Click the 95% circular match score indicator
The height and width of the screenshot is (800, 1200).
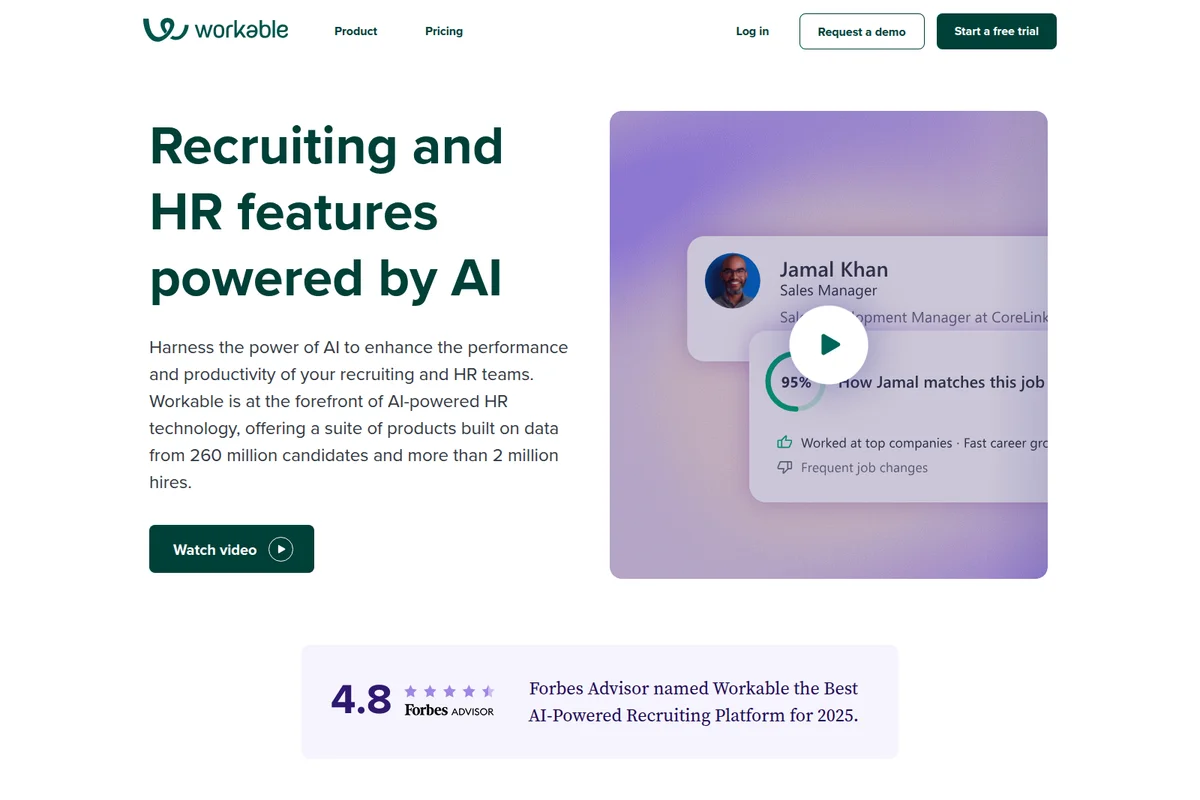coord(795,382)
